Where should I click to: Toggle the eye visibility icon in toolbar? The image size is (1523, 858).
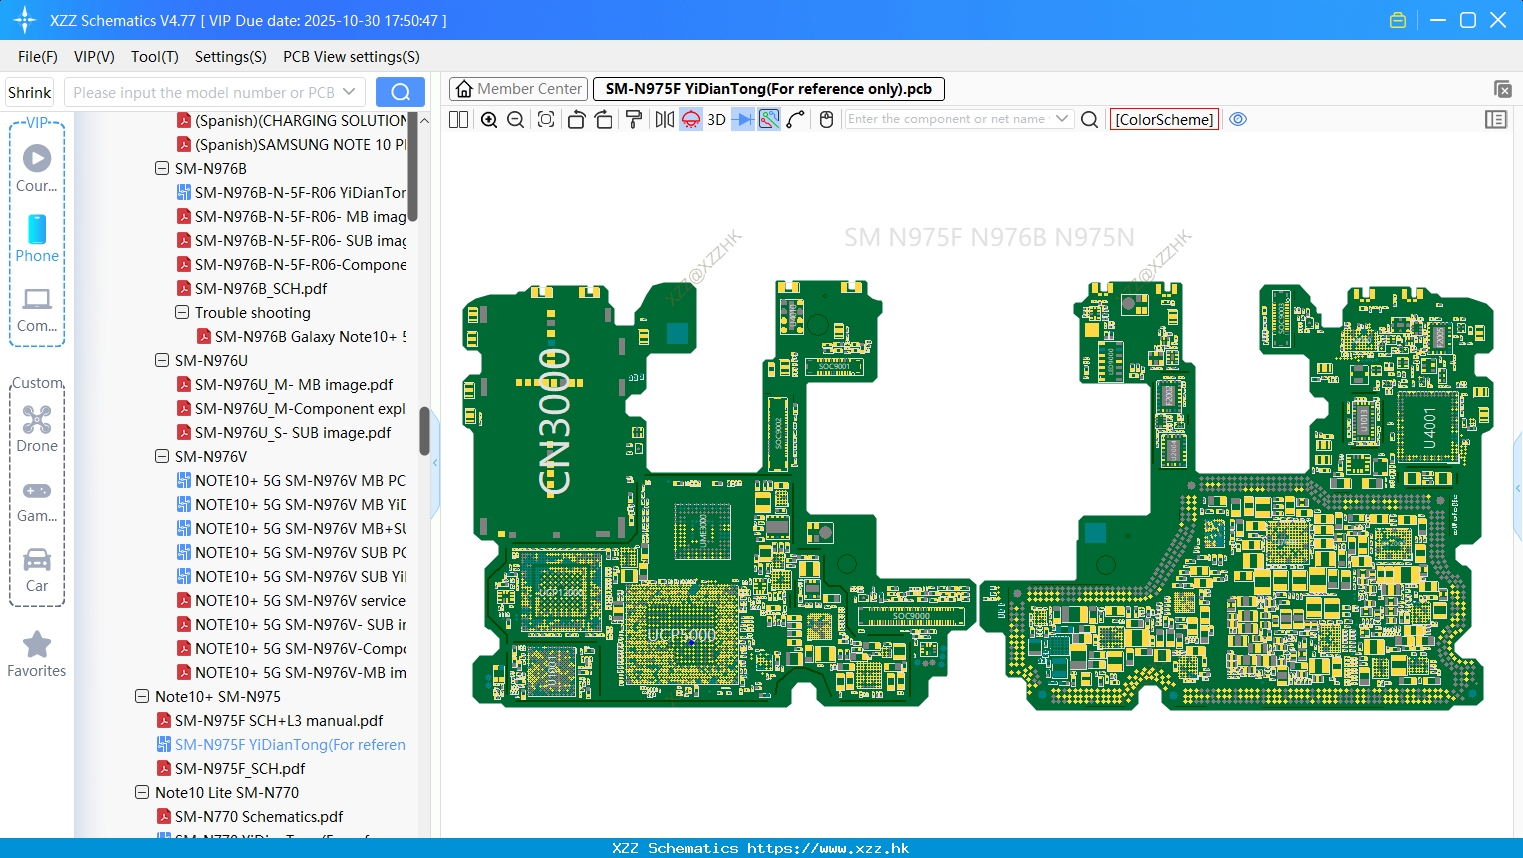click(1238, 119)
